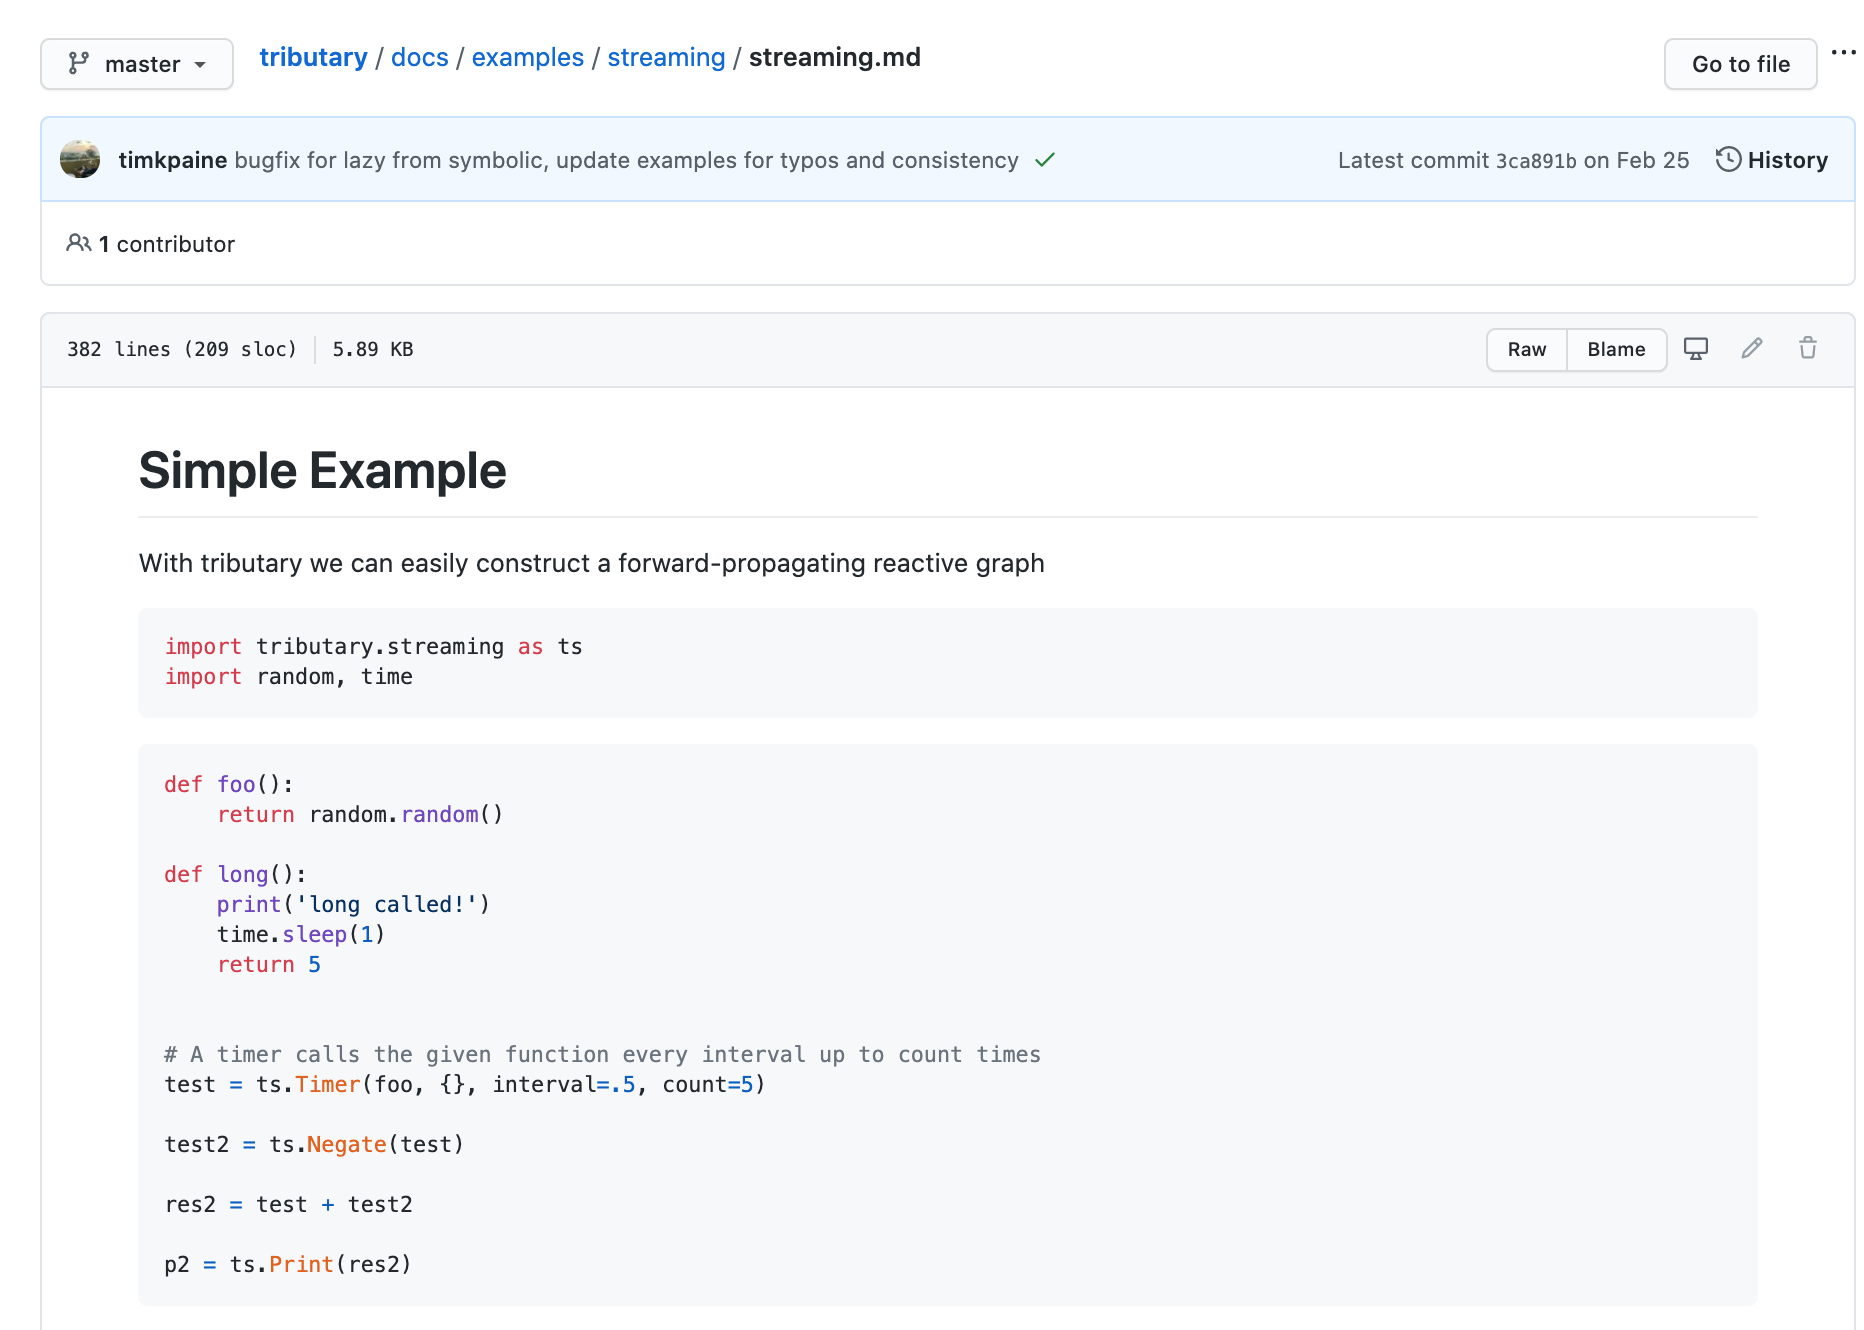Click the streaming.md filename in the breadcrumb

click(835, 57)
